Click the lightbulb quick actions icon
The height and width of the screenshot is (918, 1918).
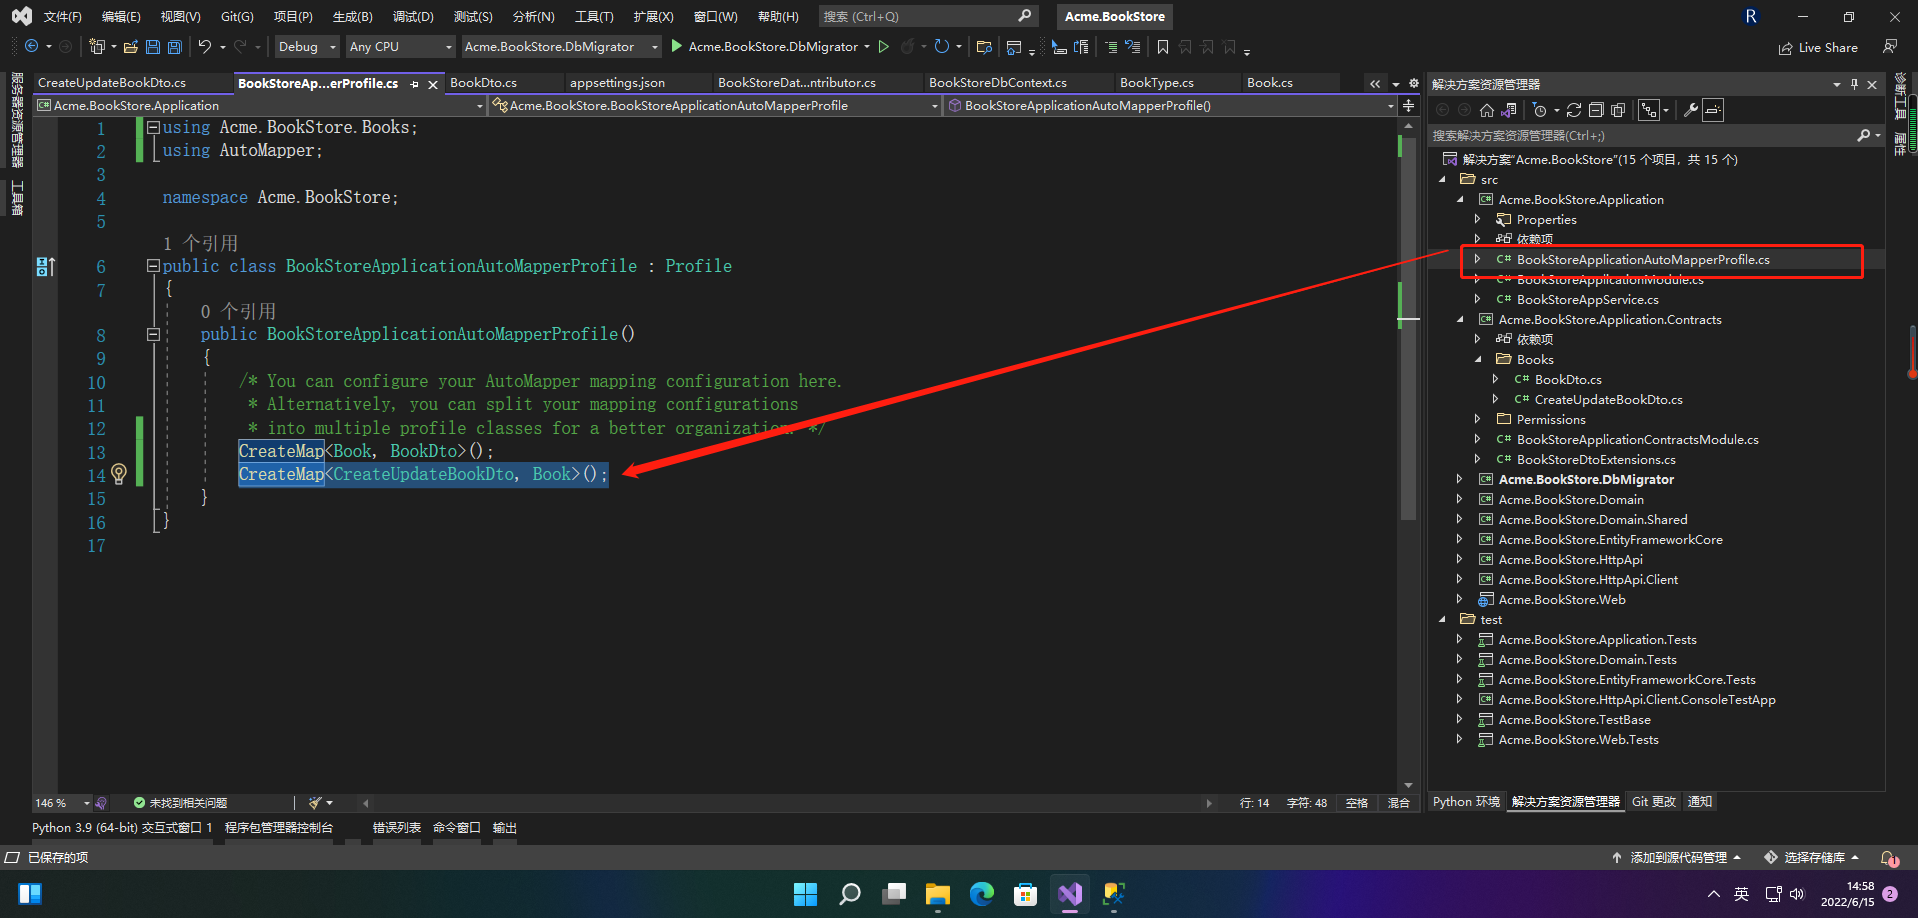(119, 473)
